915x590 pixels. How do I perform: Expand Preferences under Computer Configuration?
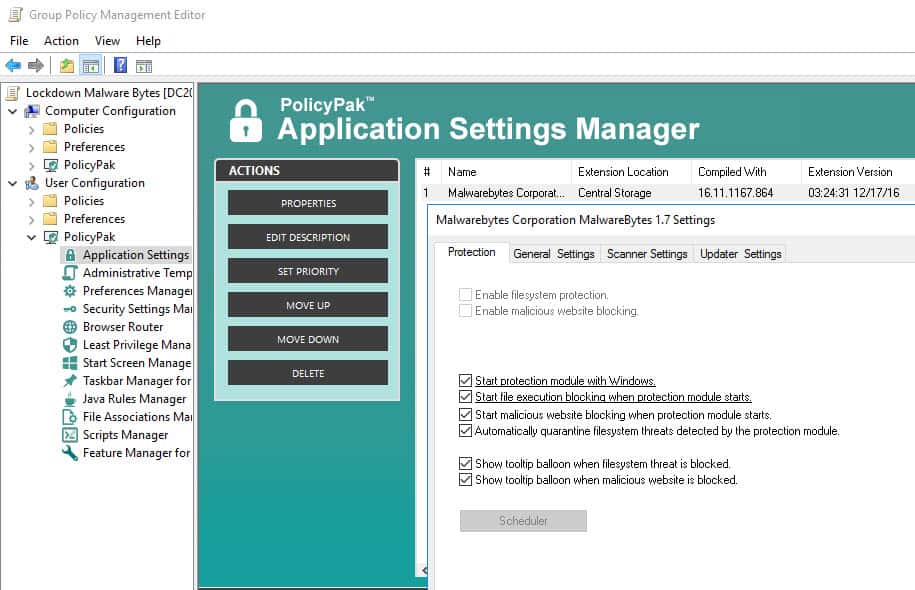[32, 148]
